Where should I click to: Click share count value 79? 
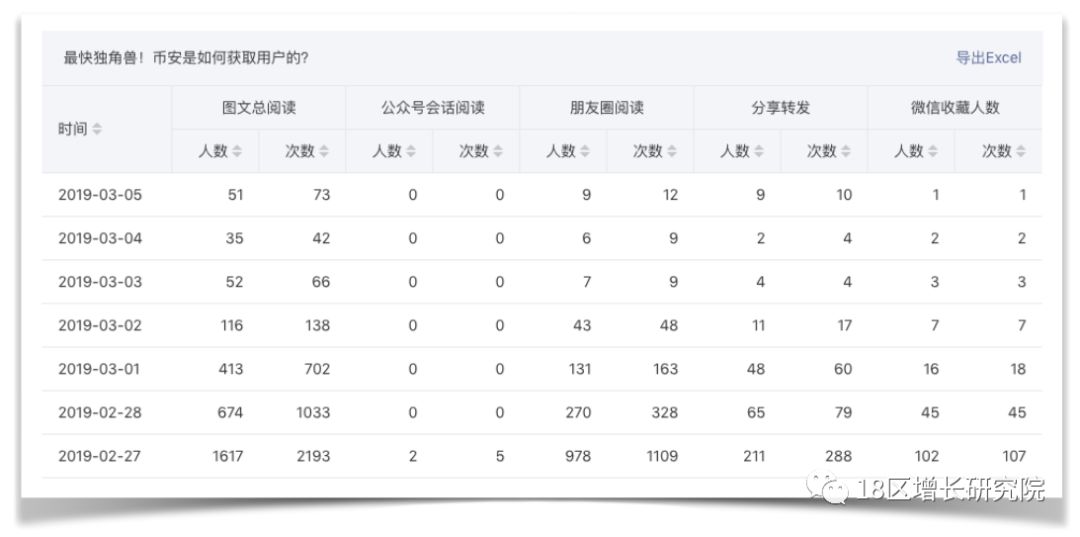(844, 412)
